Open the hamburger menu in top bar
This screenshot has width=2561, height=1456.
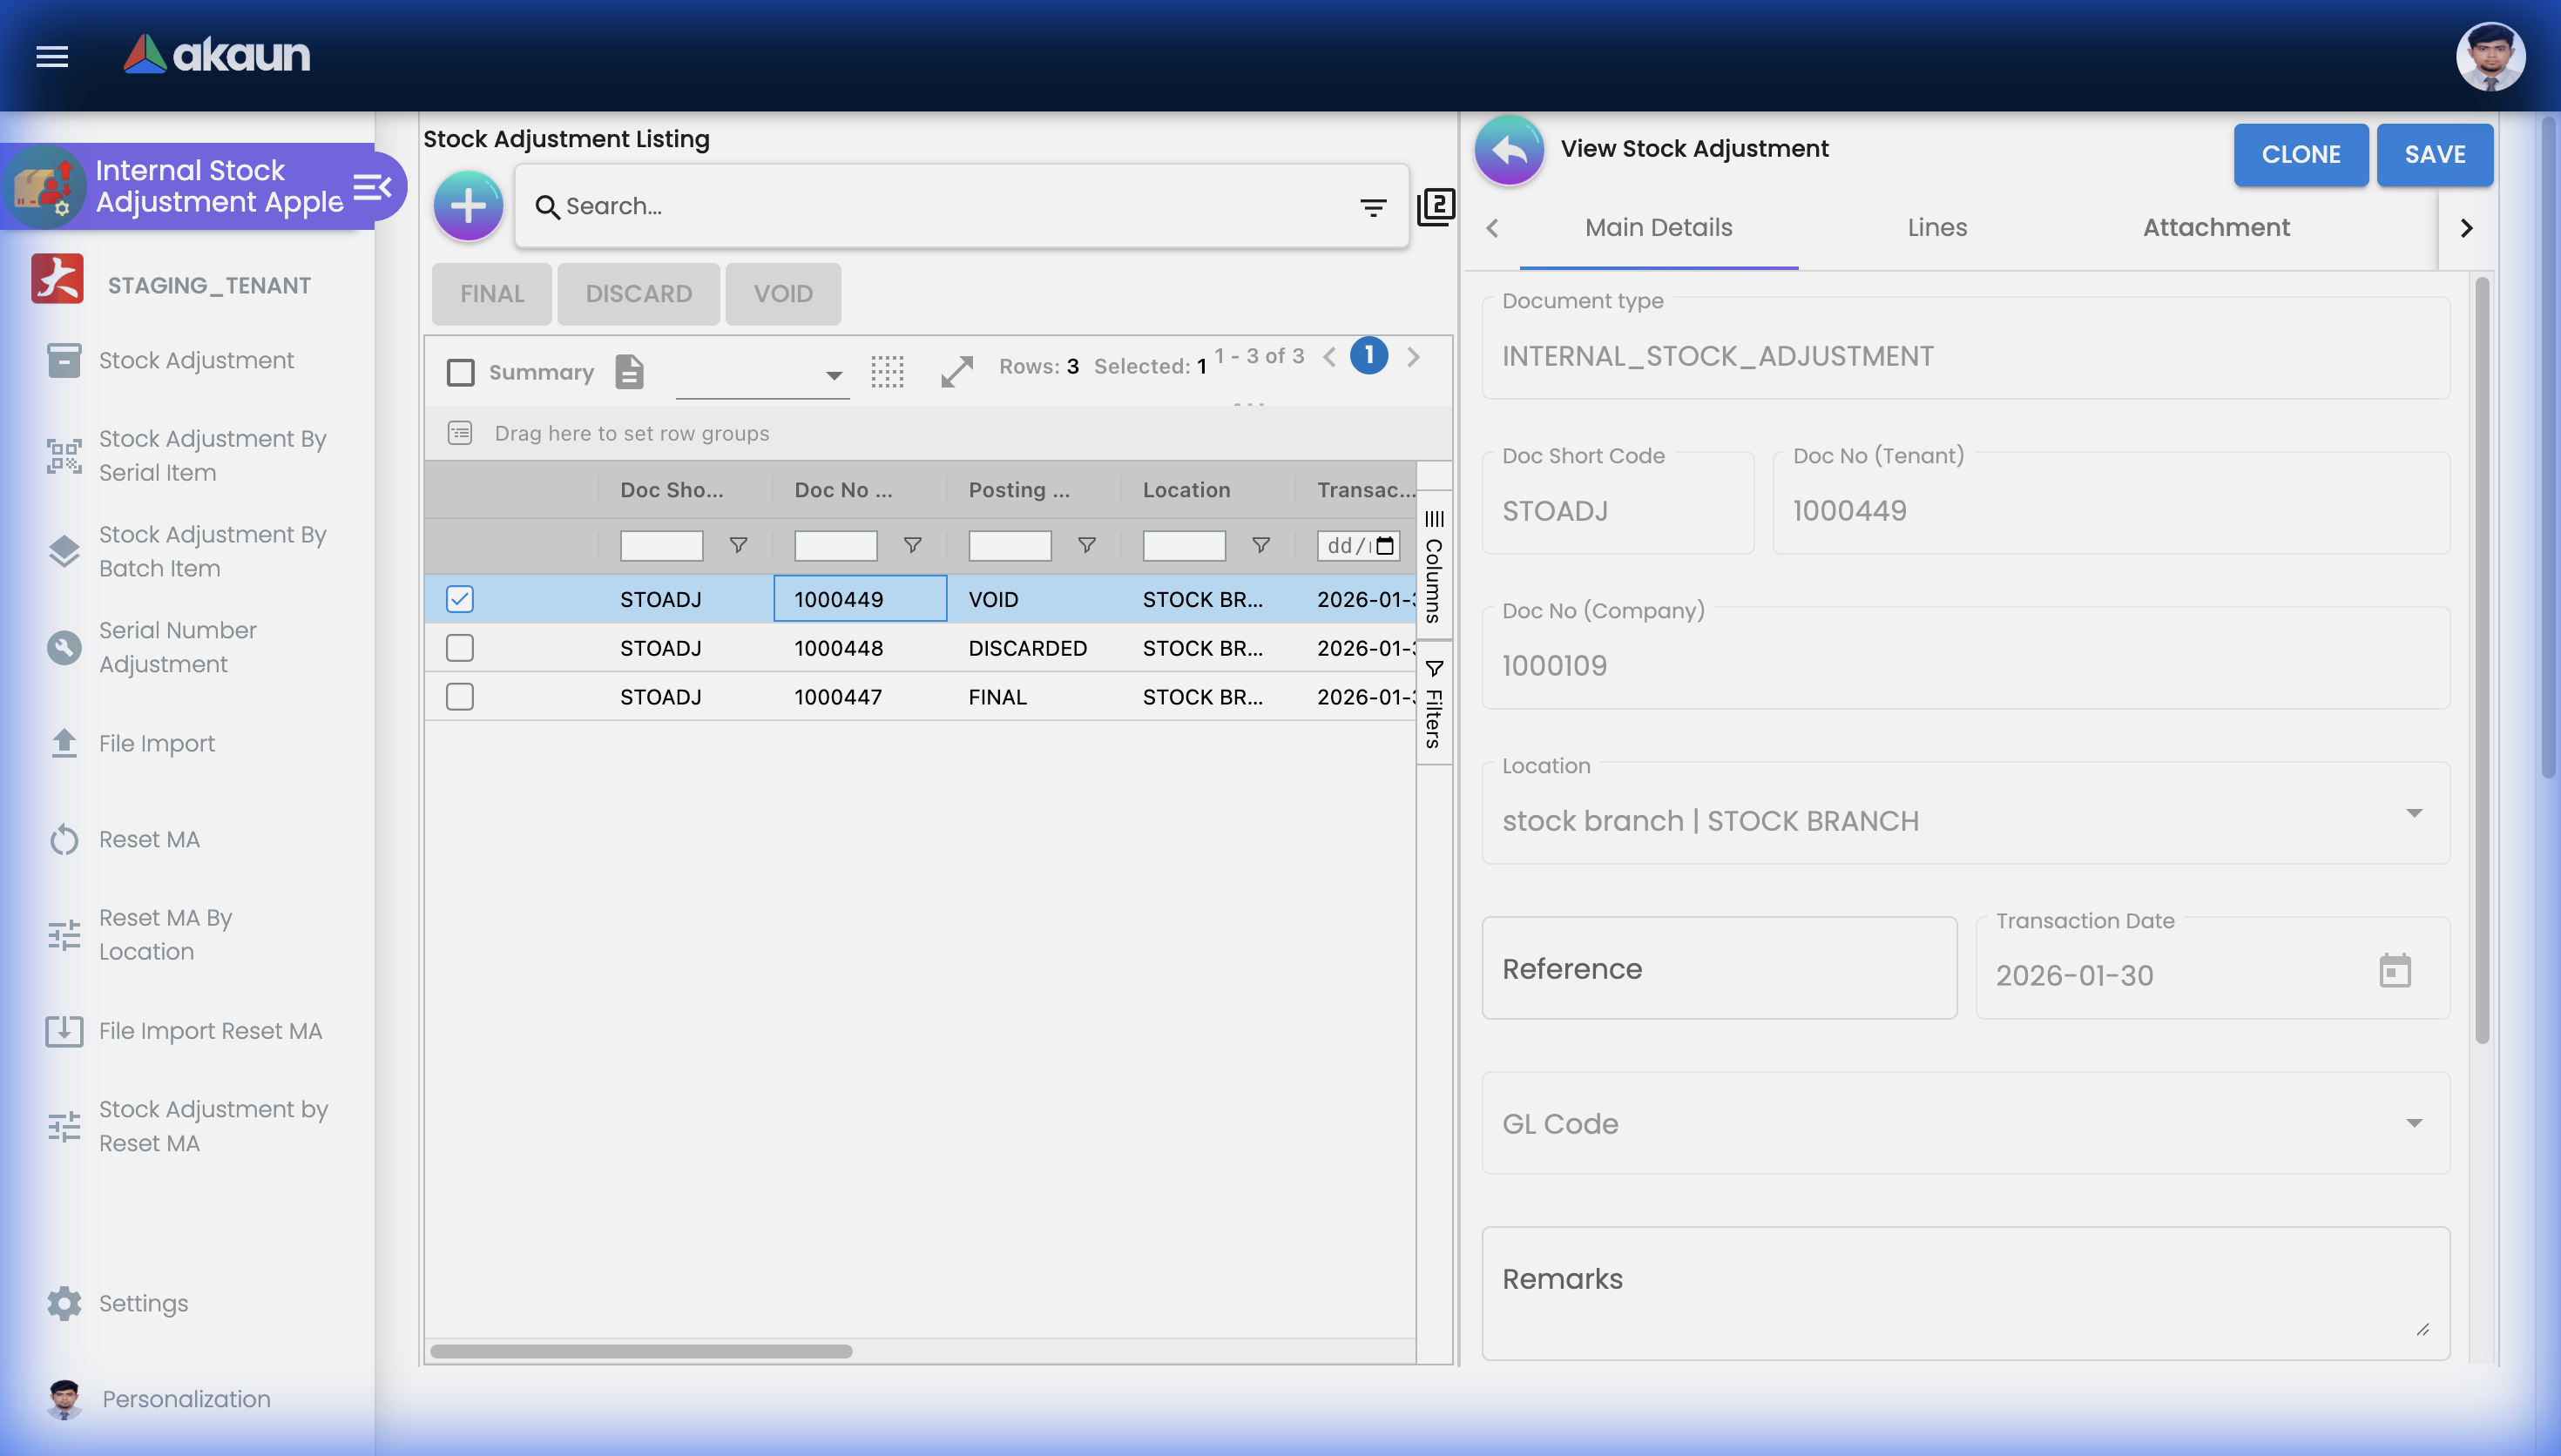point(52,56)
